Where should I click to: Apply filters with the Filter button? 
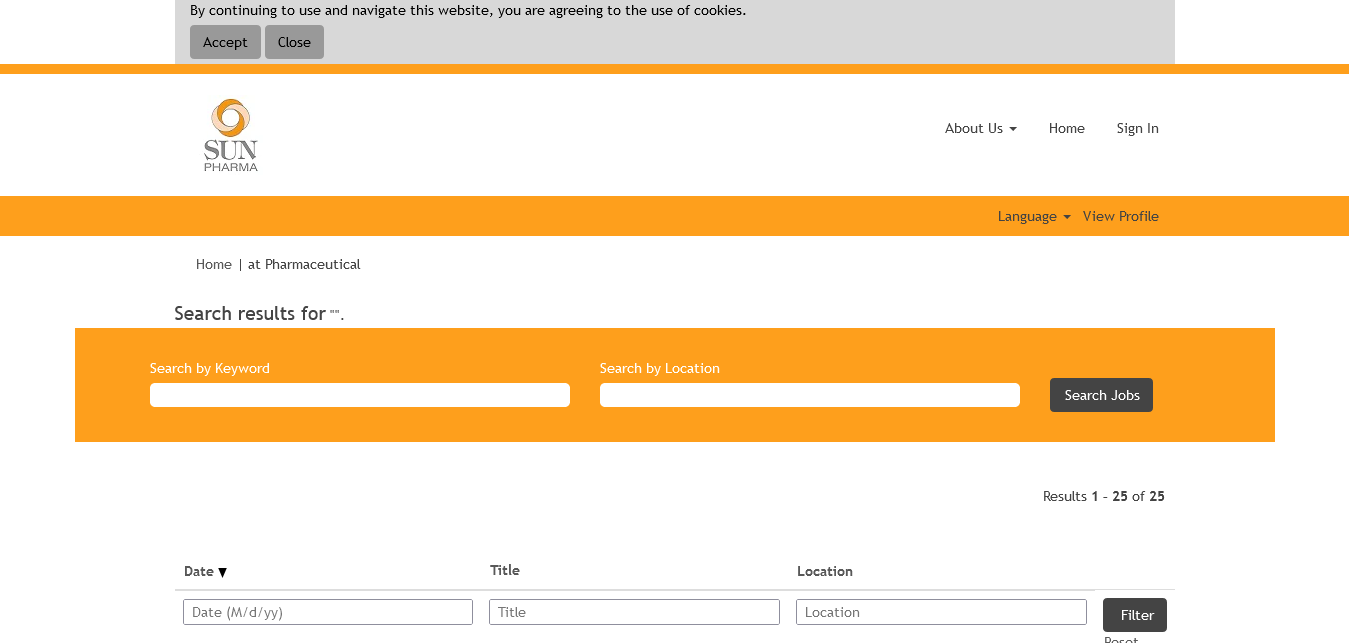[1134, 615]
